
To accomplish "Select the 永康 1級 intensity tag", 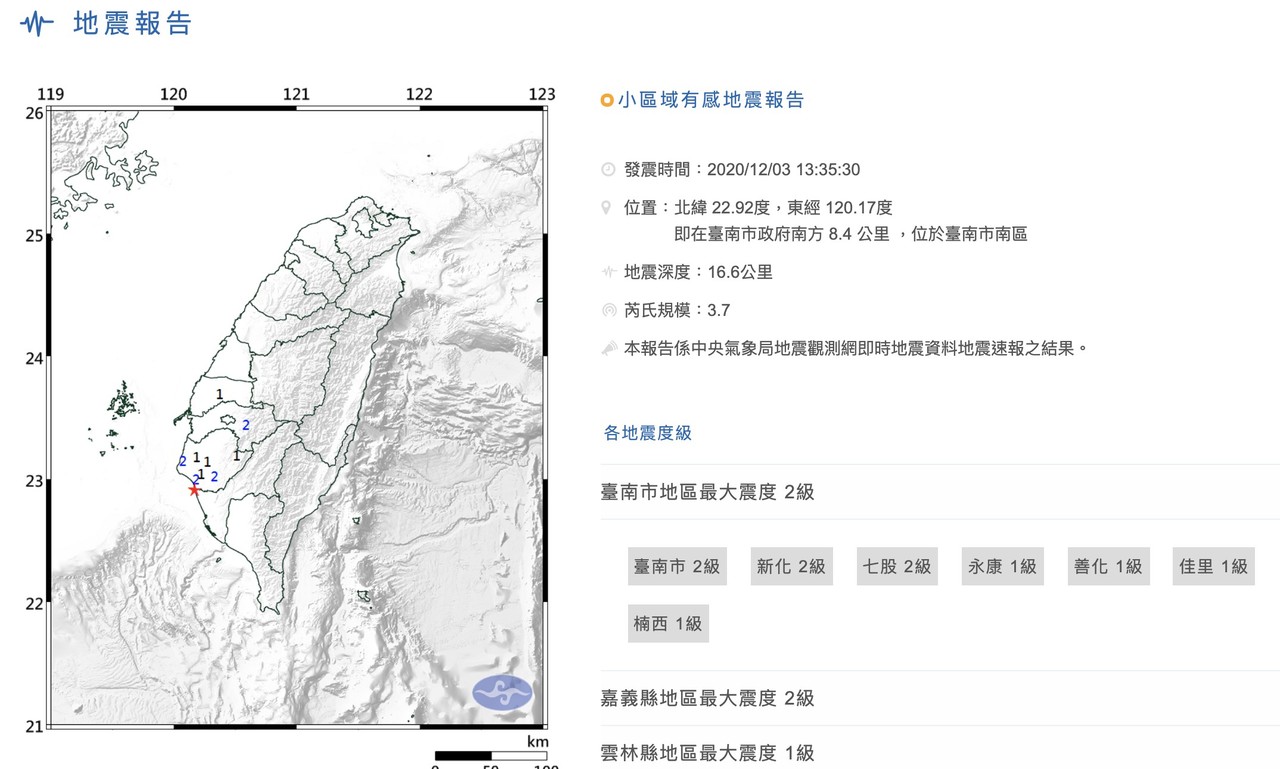I will [1002, 566].
